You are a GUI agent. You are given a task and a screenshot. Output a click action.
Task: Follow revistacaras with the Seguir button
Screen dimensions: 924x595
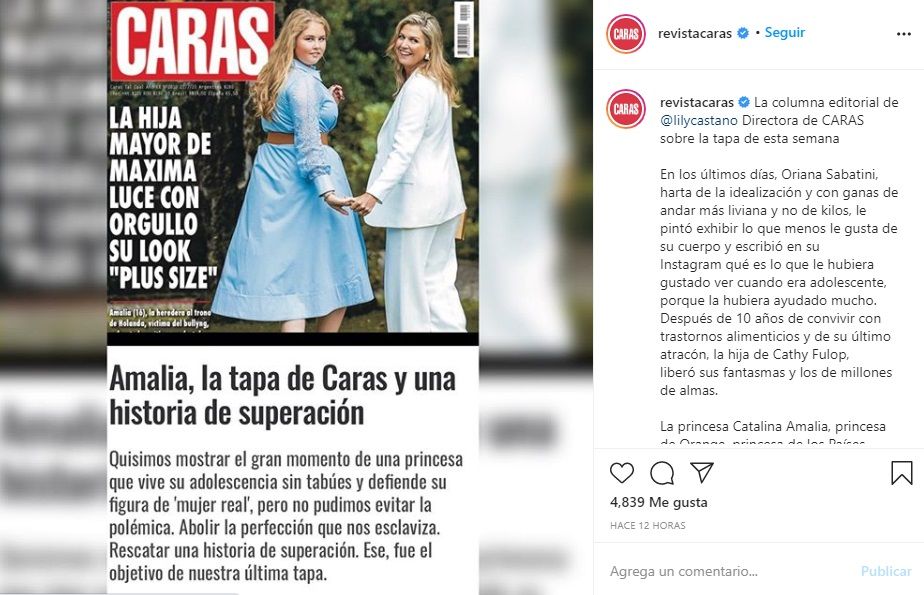click(784, 32)
